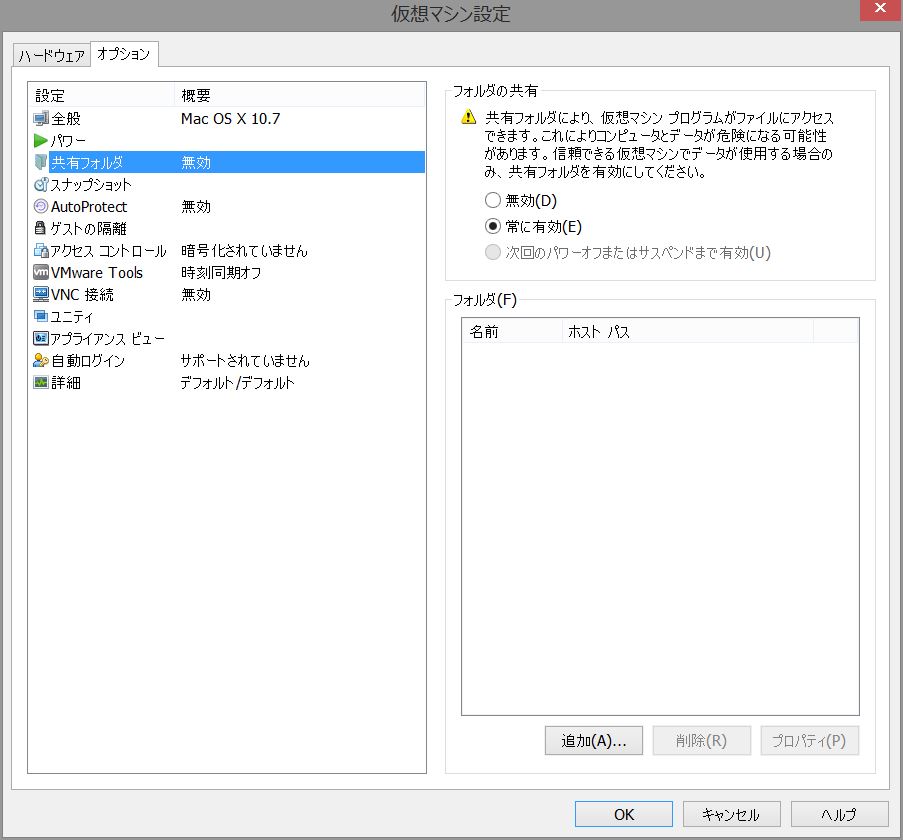903x840 pixels.
Task: Select the AutoProtect settings row
Action: 227,206
